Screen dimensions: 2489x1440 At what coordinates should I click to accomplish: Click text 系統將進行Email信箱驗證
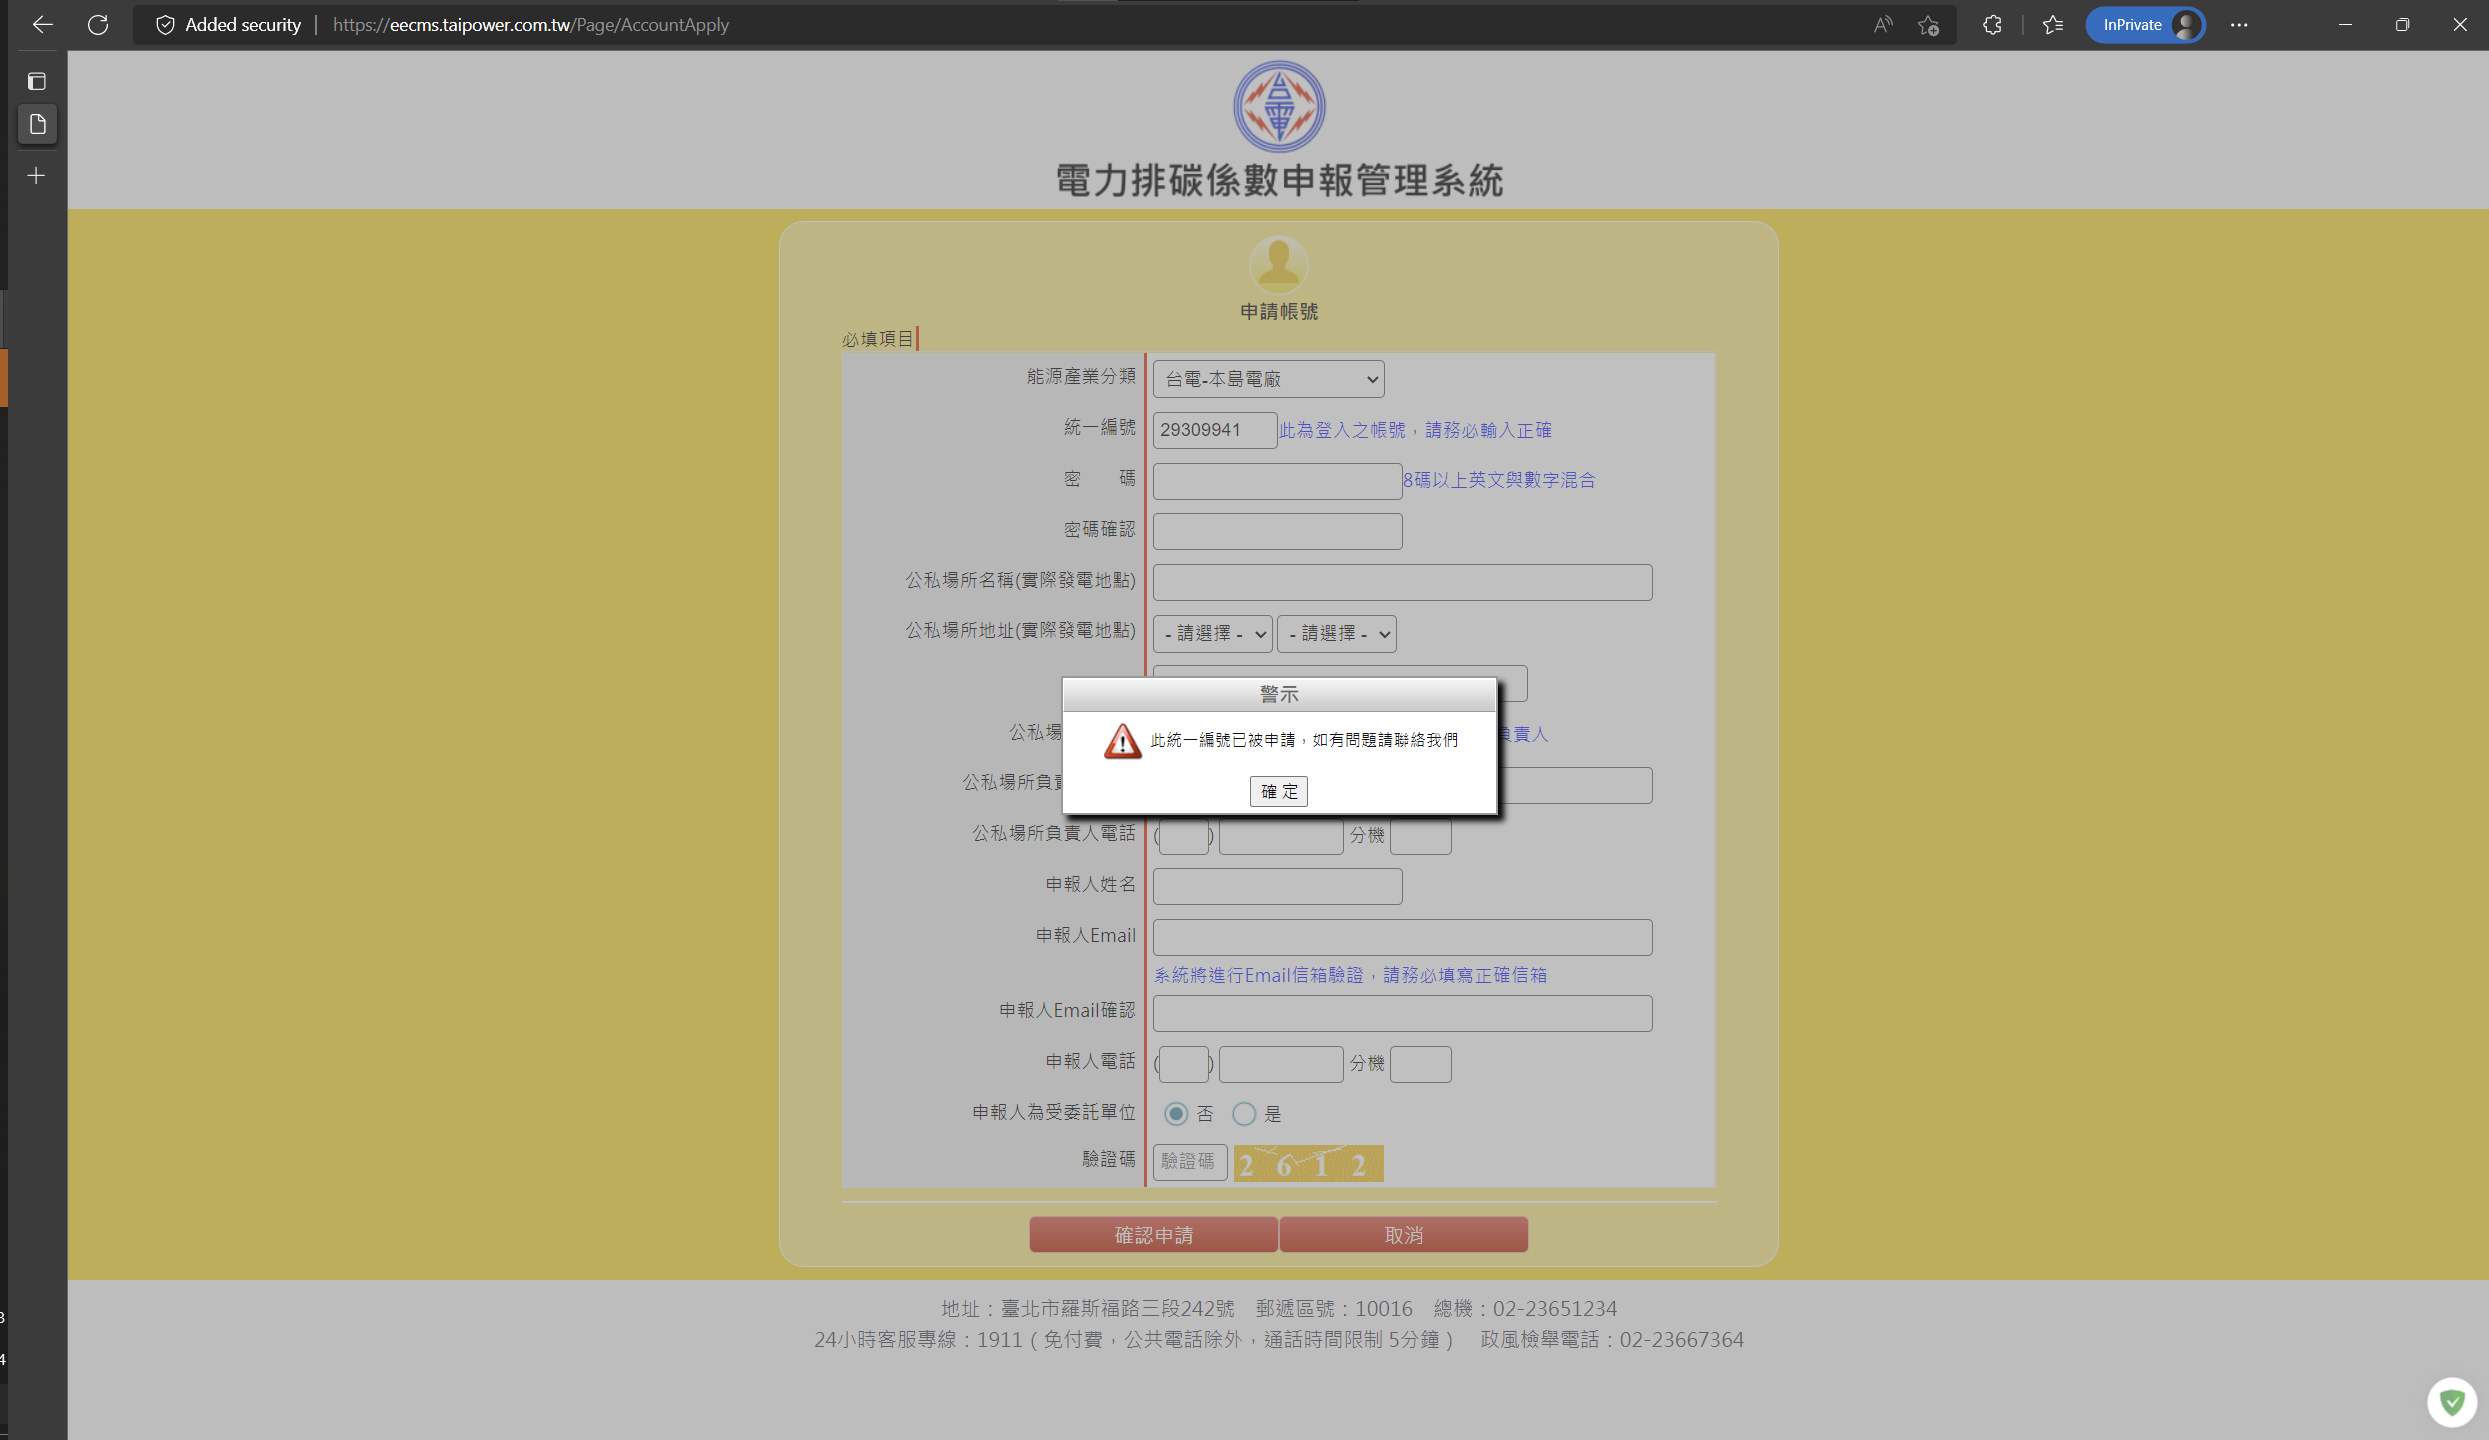1259,975
